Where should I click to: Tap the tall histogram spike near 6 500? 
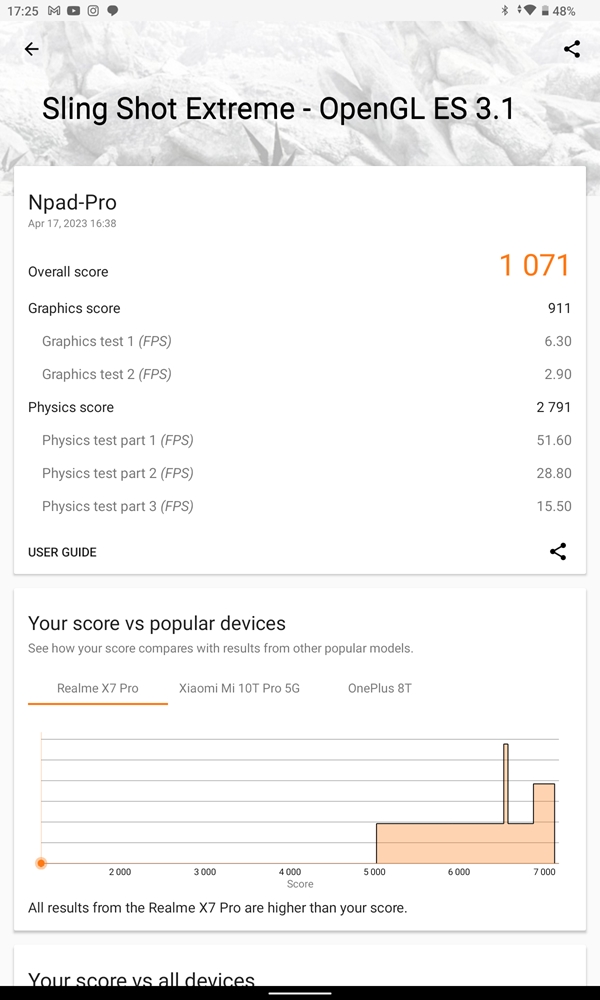[506, 783]
